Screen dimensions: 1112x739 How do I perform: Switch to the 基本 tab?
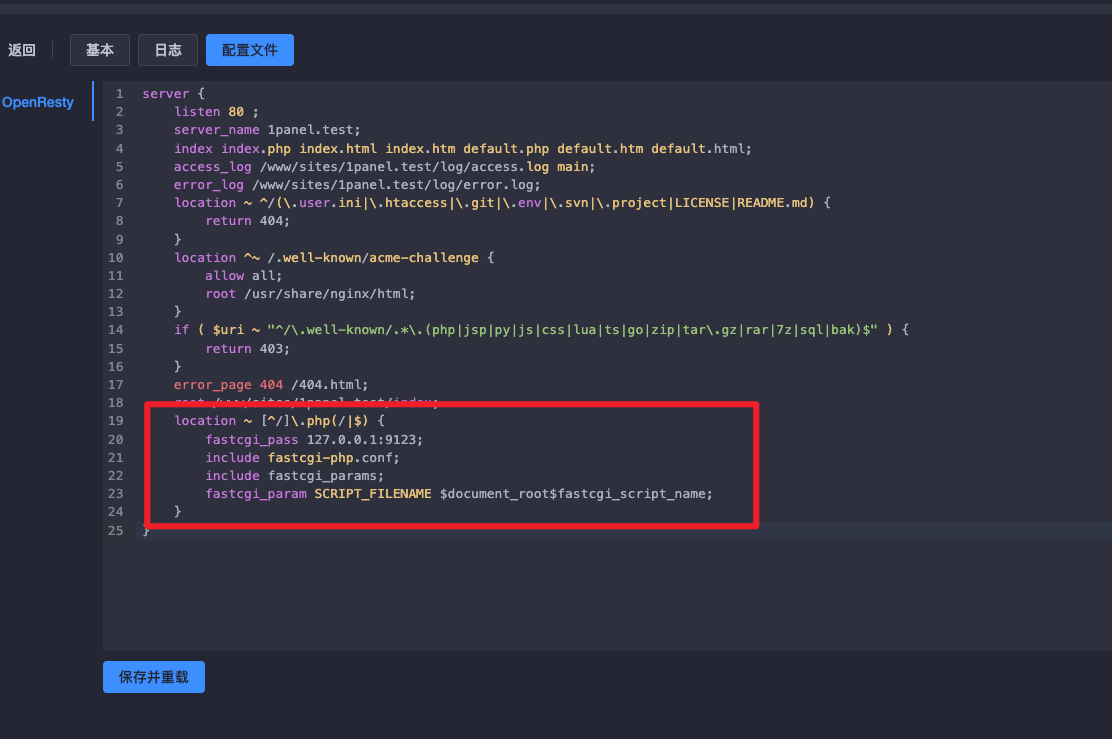pyautogui.click(x=100, y=50)
